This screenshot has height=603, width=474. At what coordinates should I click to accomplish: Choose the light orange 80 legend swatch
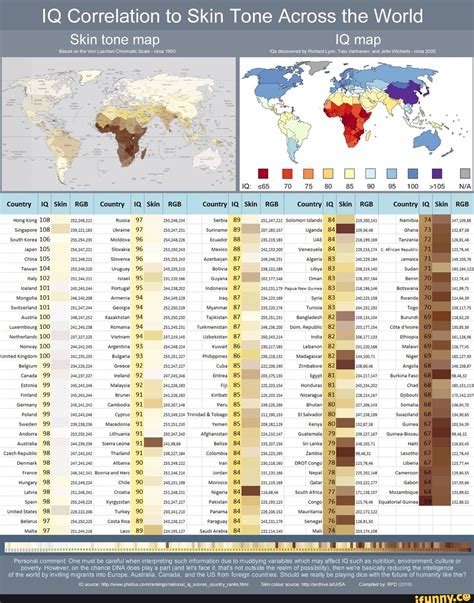click(328, 174)
